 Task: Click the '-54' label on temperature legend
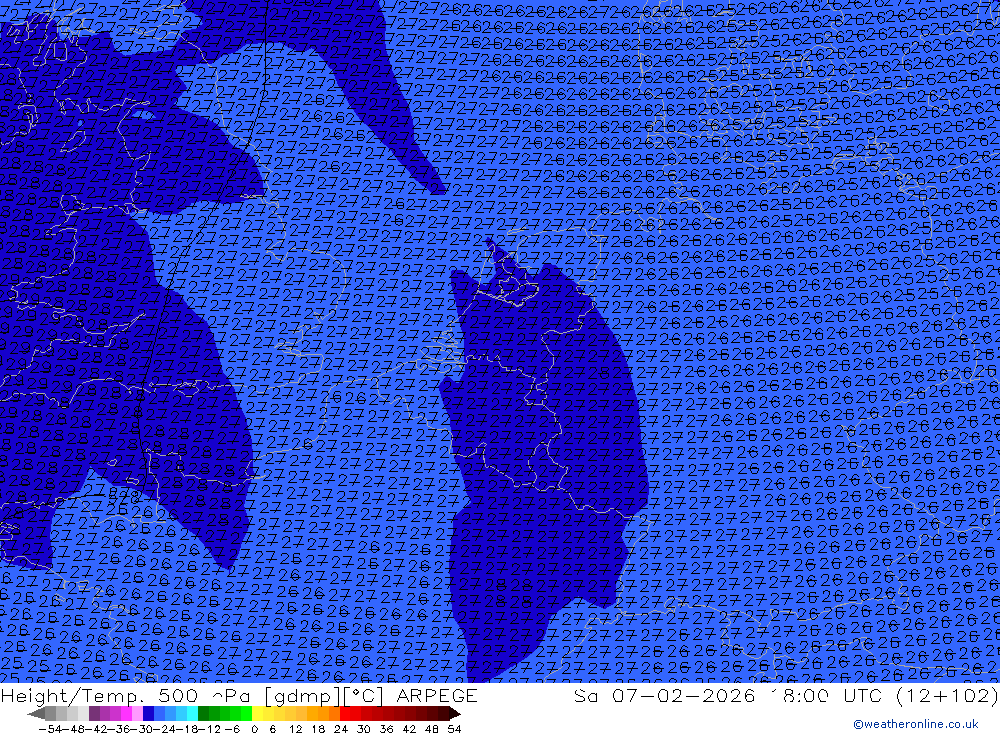51,729
